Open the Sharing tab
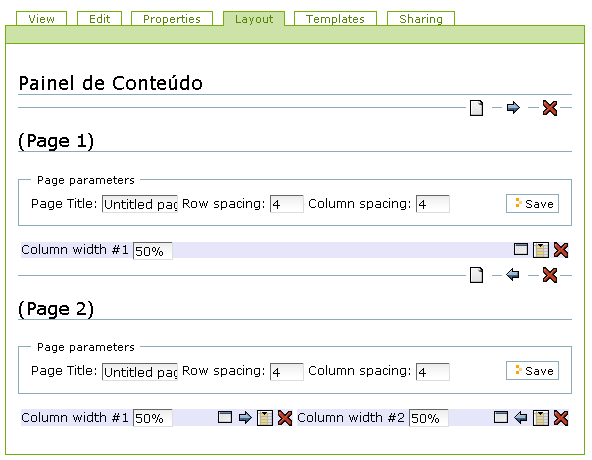 [x=421, y=19]
